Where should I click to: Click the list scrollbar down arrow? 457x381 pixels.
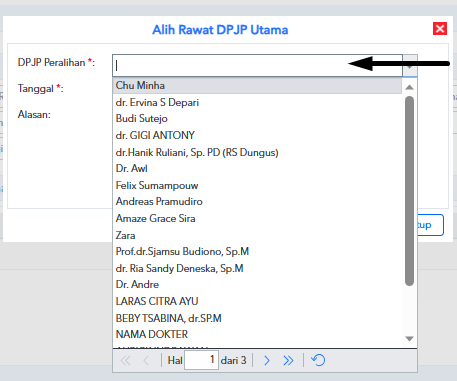(x=409, y=339)
